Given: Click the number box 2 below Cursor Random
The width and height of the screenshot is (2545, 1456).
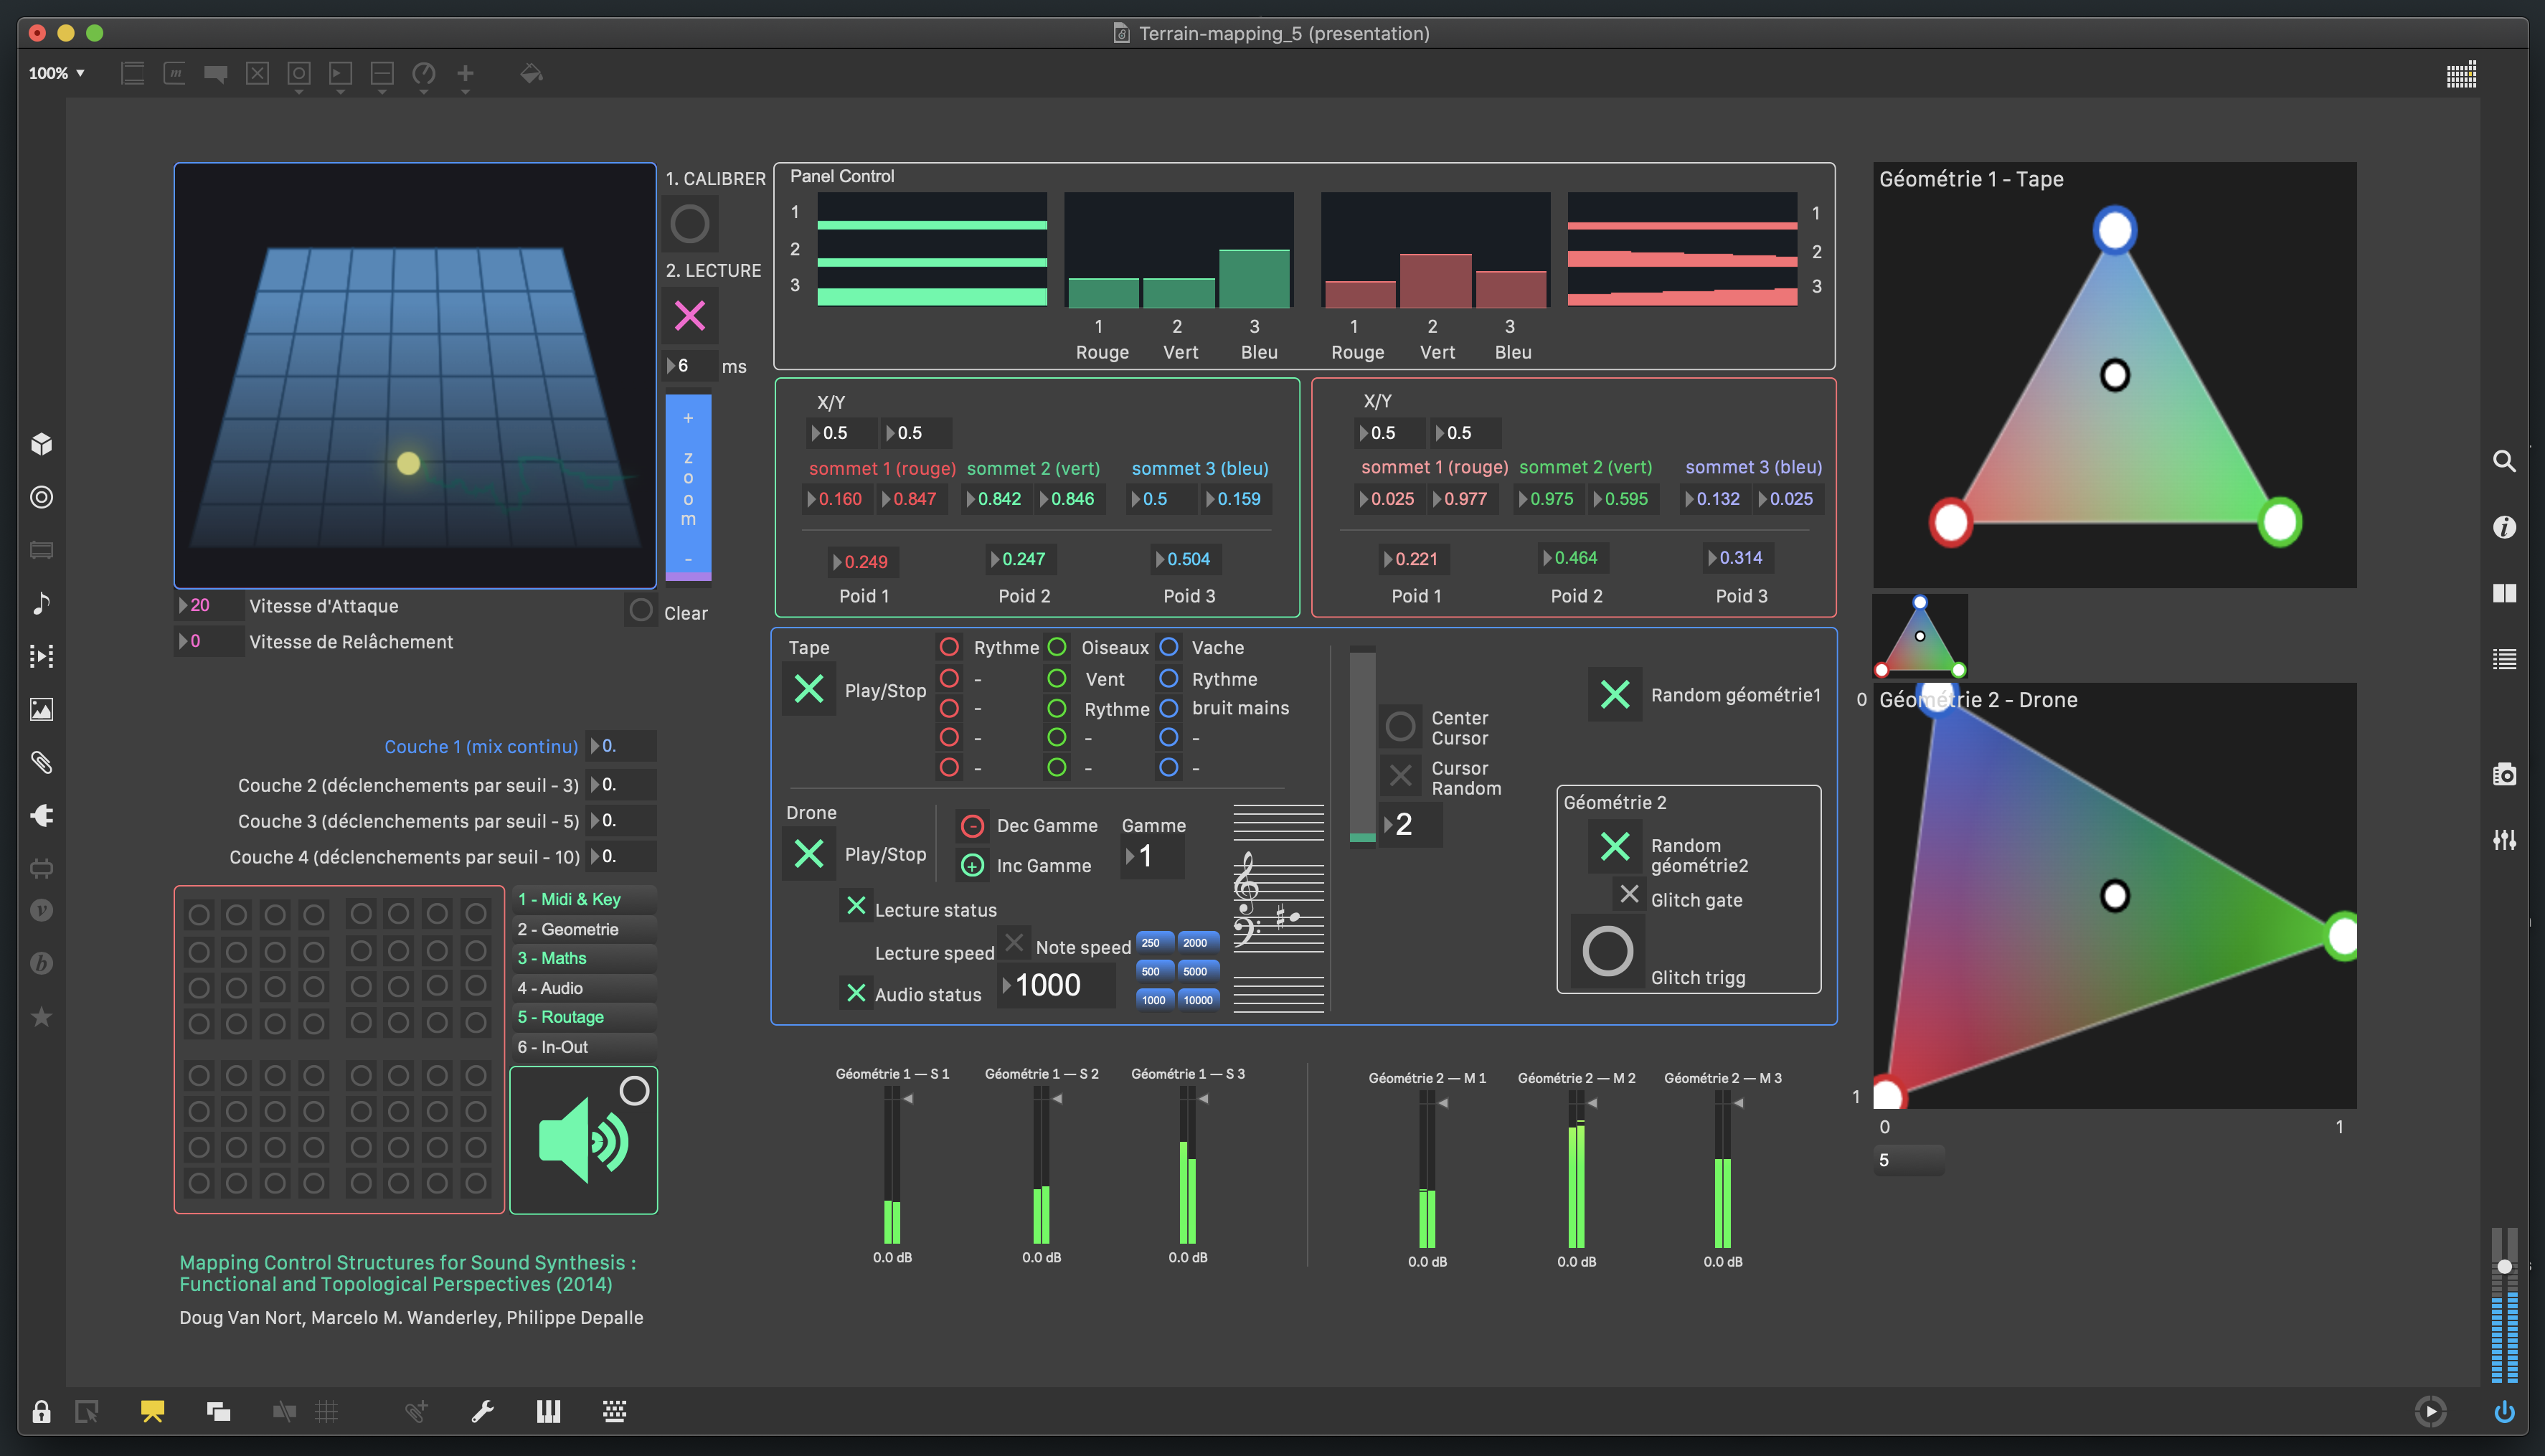Looking at the screenshot, I should (1411, 825).
